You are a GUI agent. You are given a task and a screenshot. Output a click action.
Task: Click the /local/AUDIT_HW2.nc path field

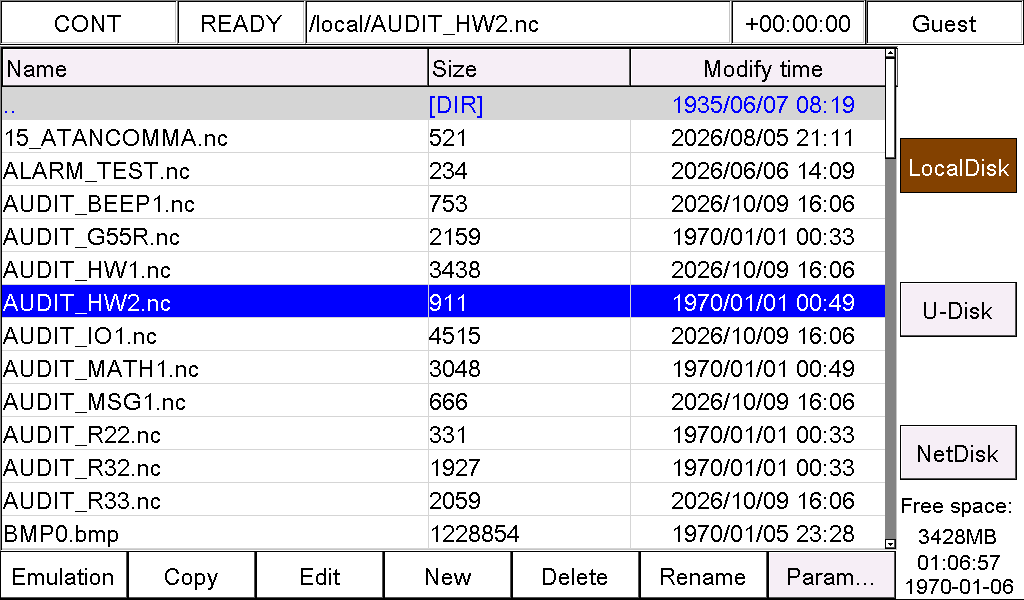coord(518,24)
